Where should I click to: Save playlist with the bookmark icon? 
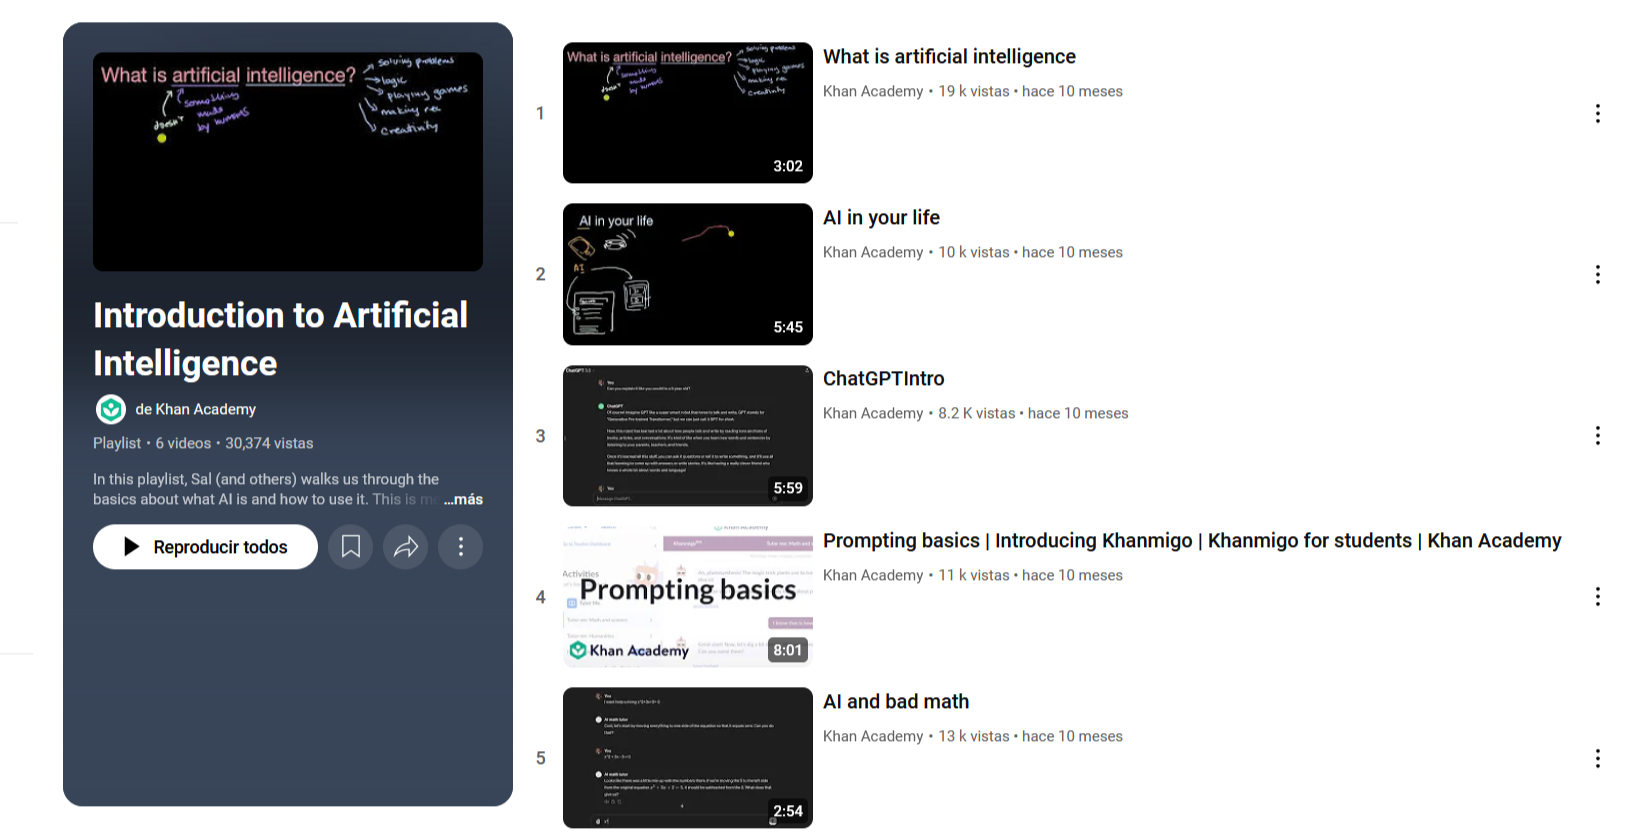pyautogui.click(x=351, y=547)
